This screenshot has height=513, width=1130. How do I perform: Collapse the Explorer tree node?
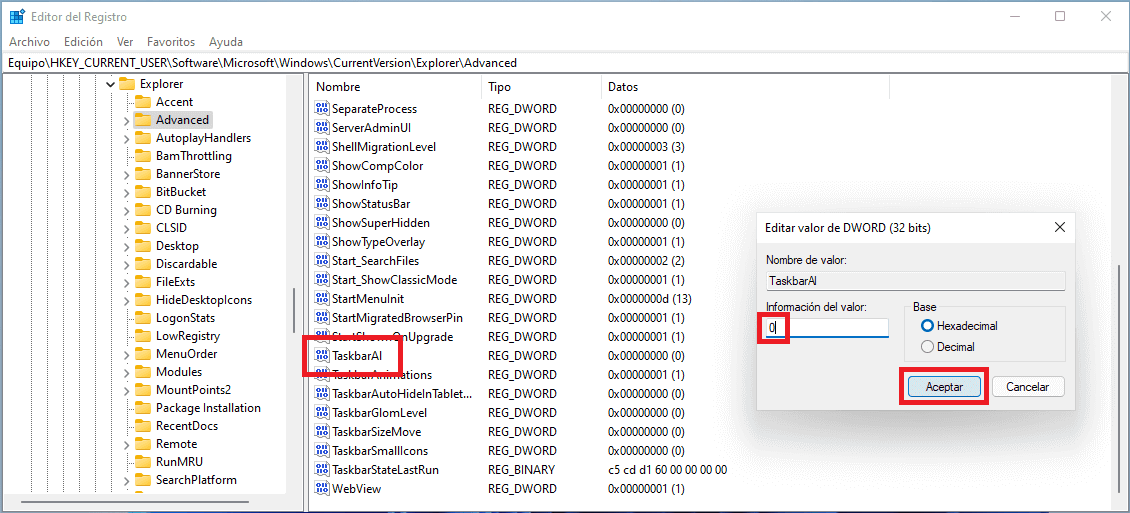110,84
